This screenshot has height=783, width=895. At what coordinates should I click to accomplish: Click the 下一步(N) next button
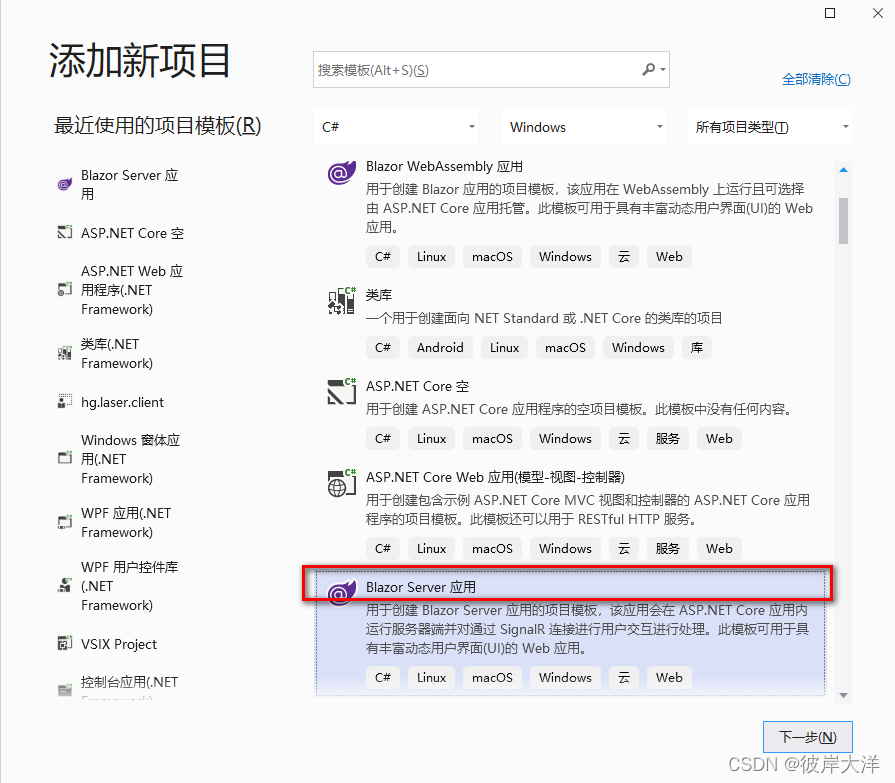tap(808, 737)
